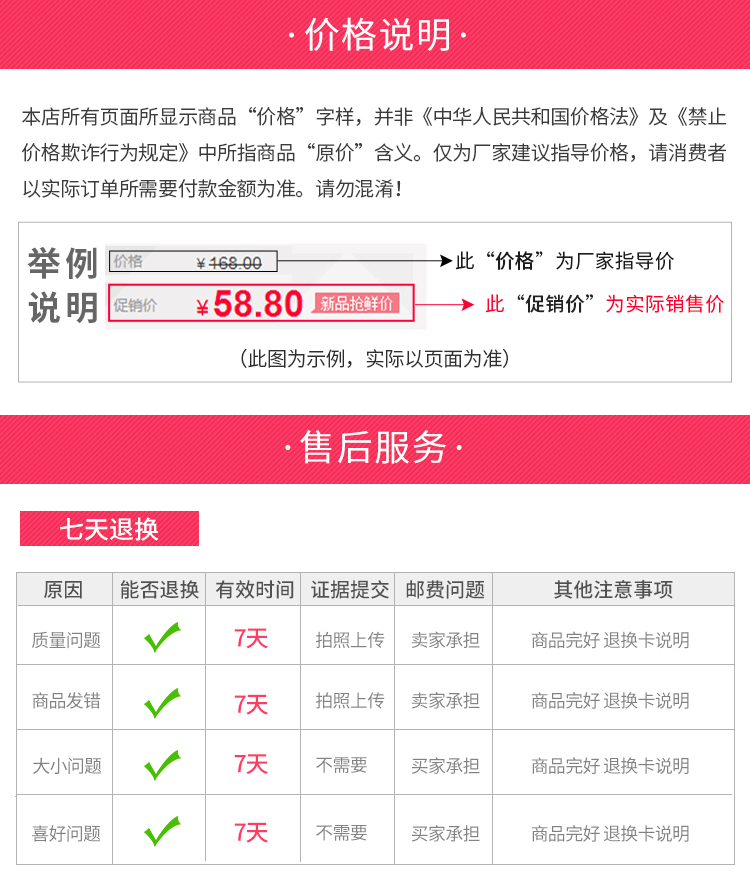The height and width of the screenshot is (885, 750).
Task: Click the 邮费问题 column header
Action: 445,590
